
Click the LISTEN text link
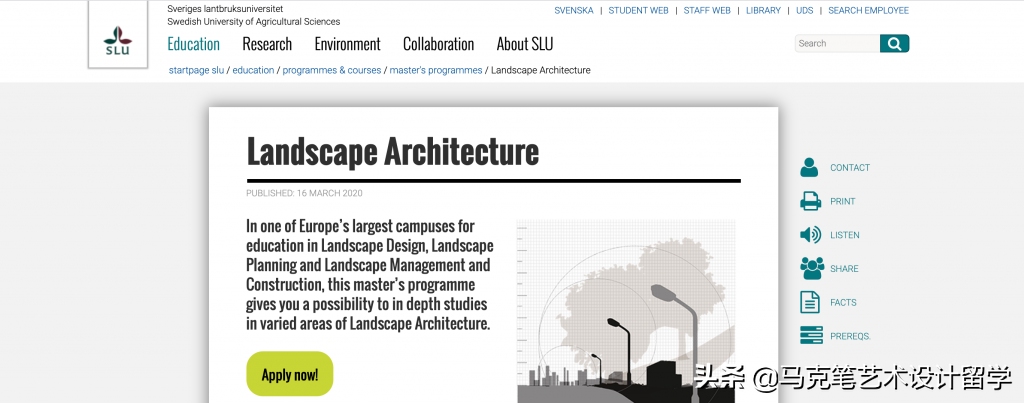(x=844, y=235)
